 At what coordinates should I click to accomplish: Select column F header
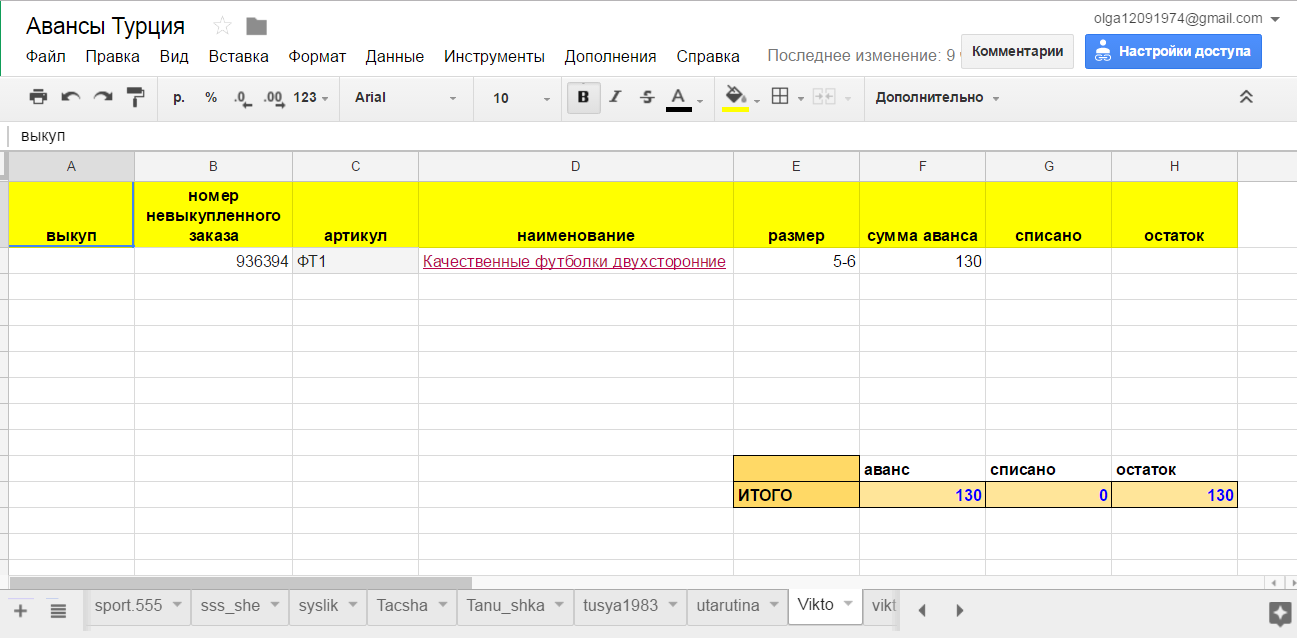pos(922,167)
